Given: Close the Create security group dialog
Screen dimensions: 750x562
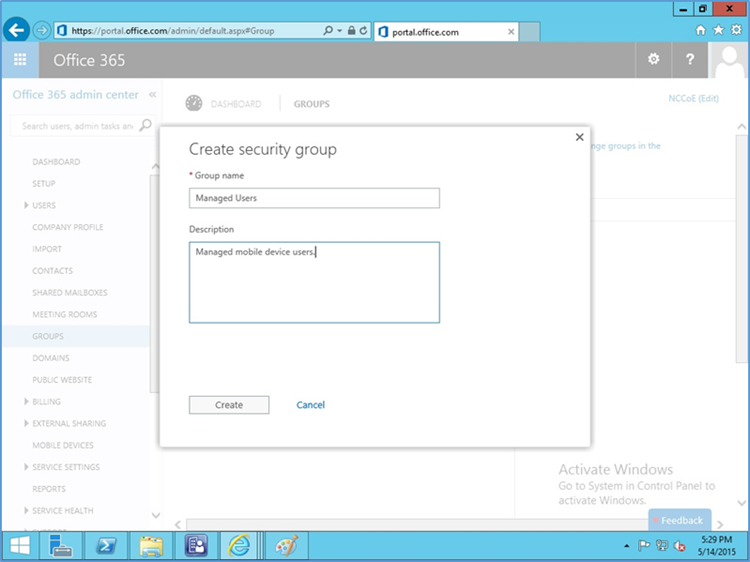Looking at the screenshot, I should (x=580, y=137).
